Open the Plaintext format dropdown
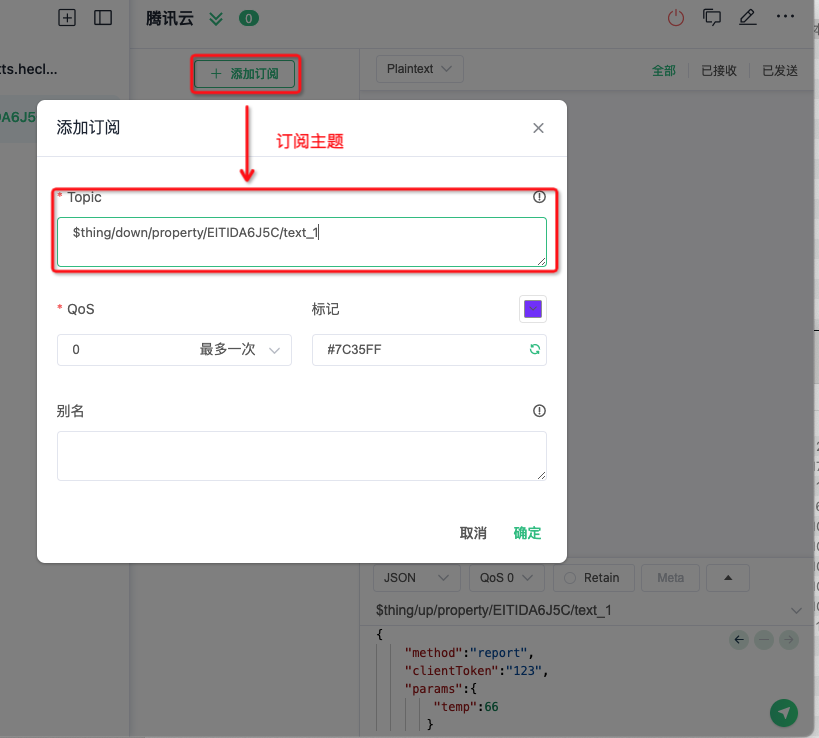 419,69
